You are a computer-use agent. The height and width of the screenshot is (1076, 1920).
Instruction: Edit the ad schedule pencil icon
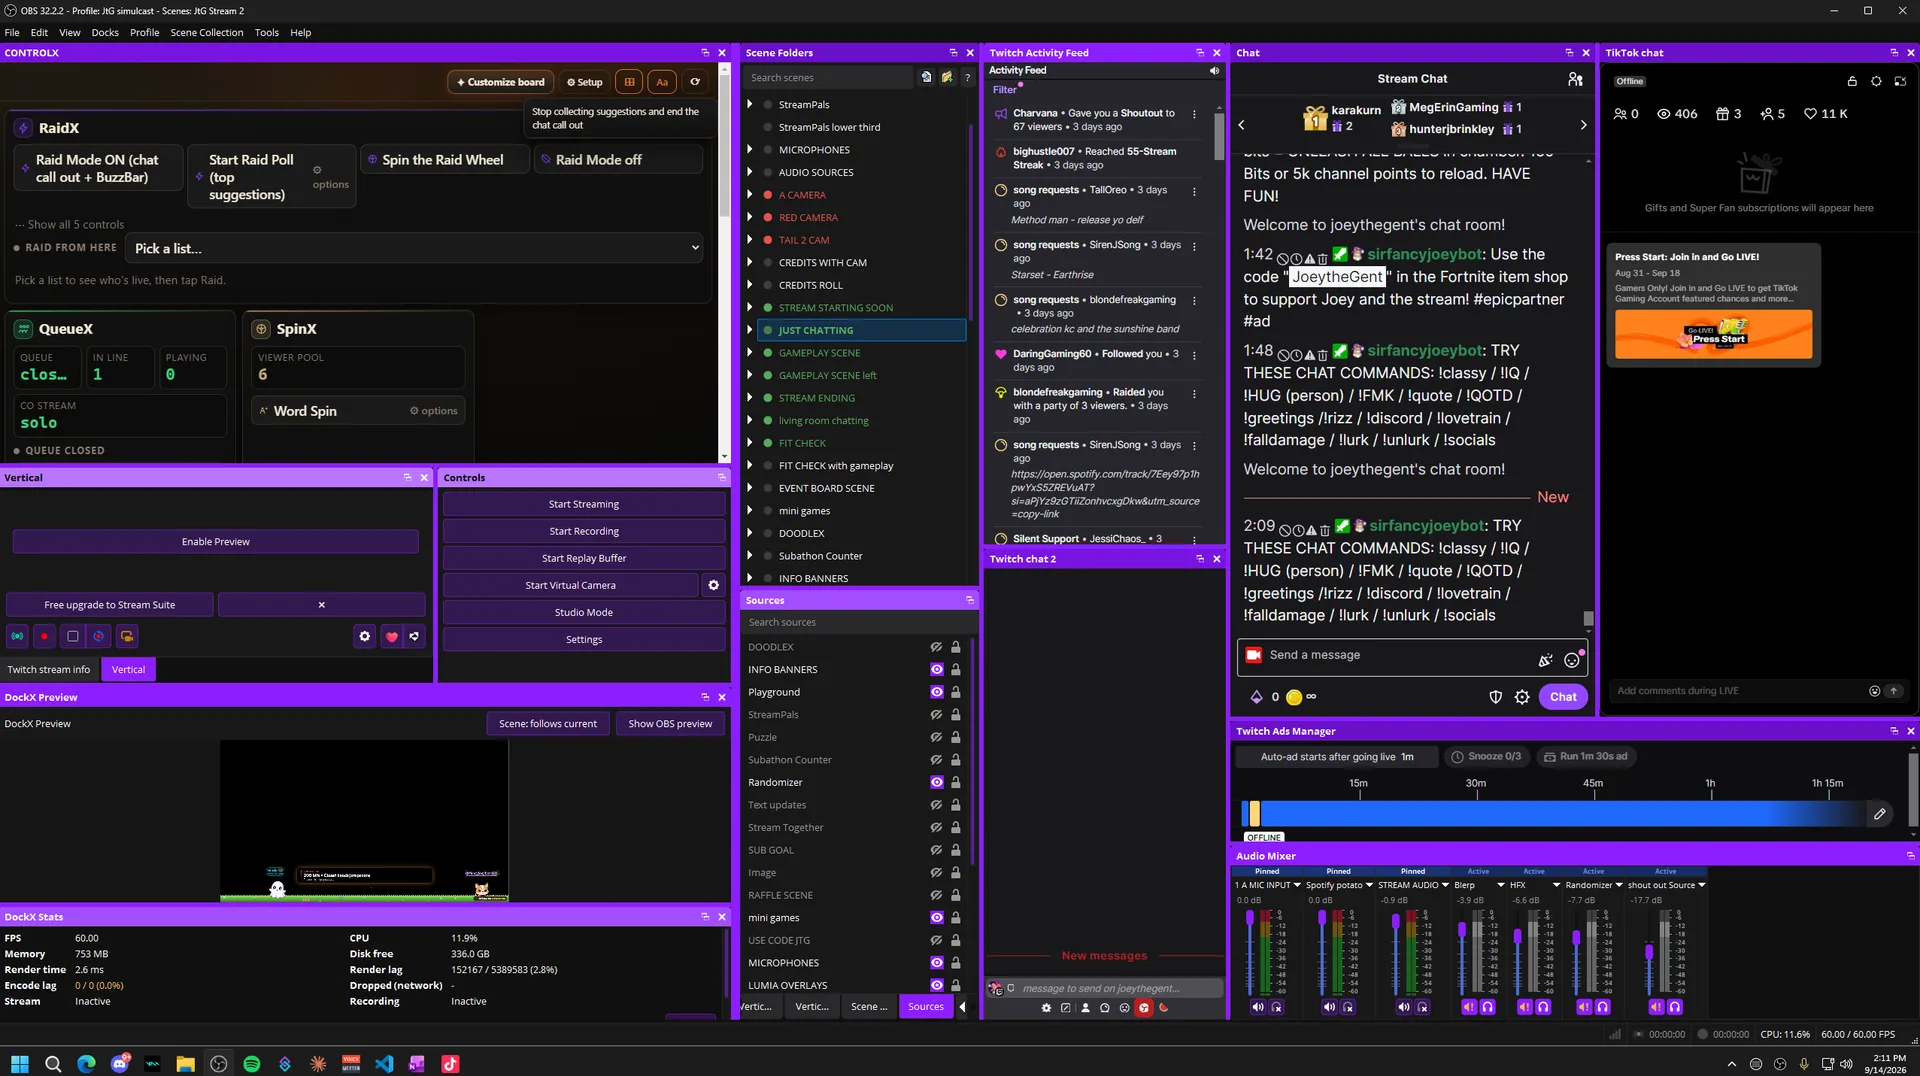pos(1880,814)
